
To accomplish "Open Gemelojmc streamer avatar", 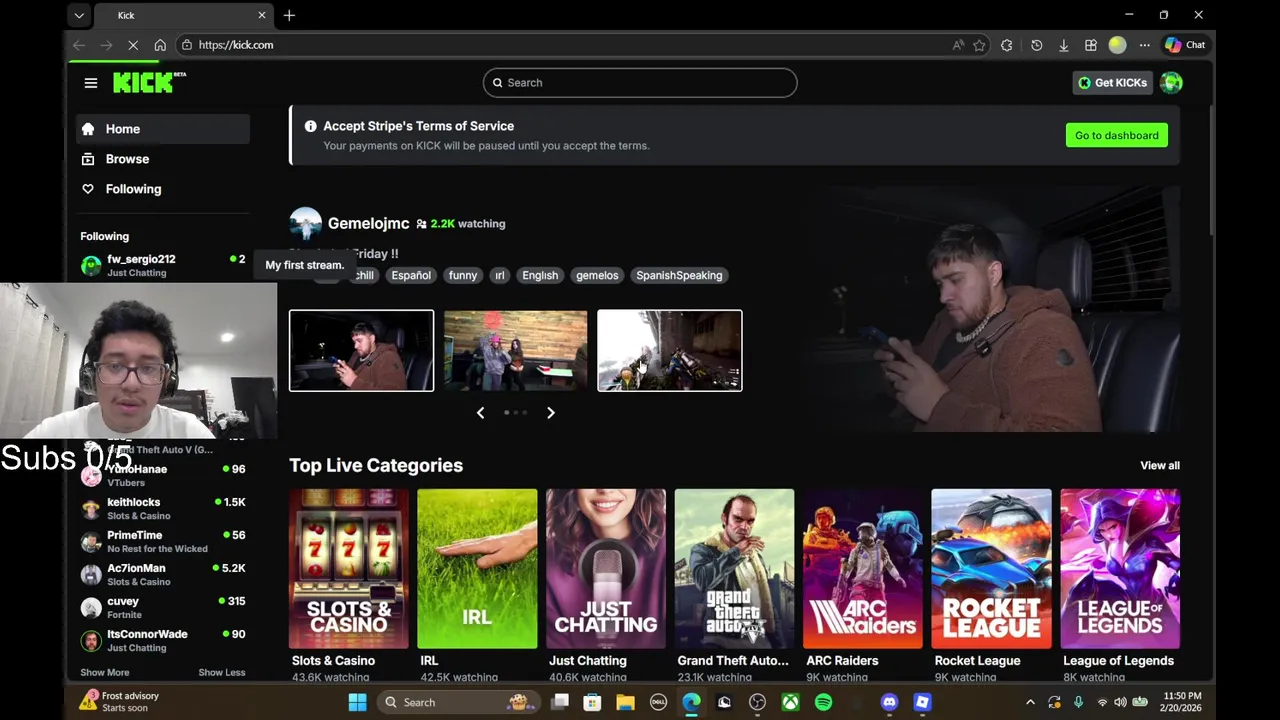I will coord(305,224).
